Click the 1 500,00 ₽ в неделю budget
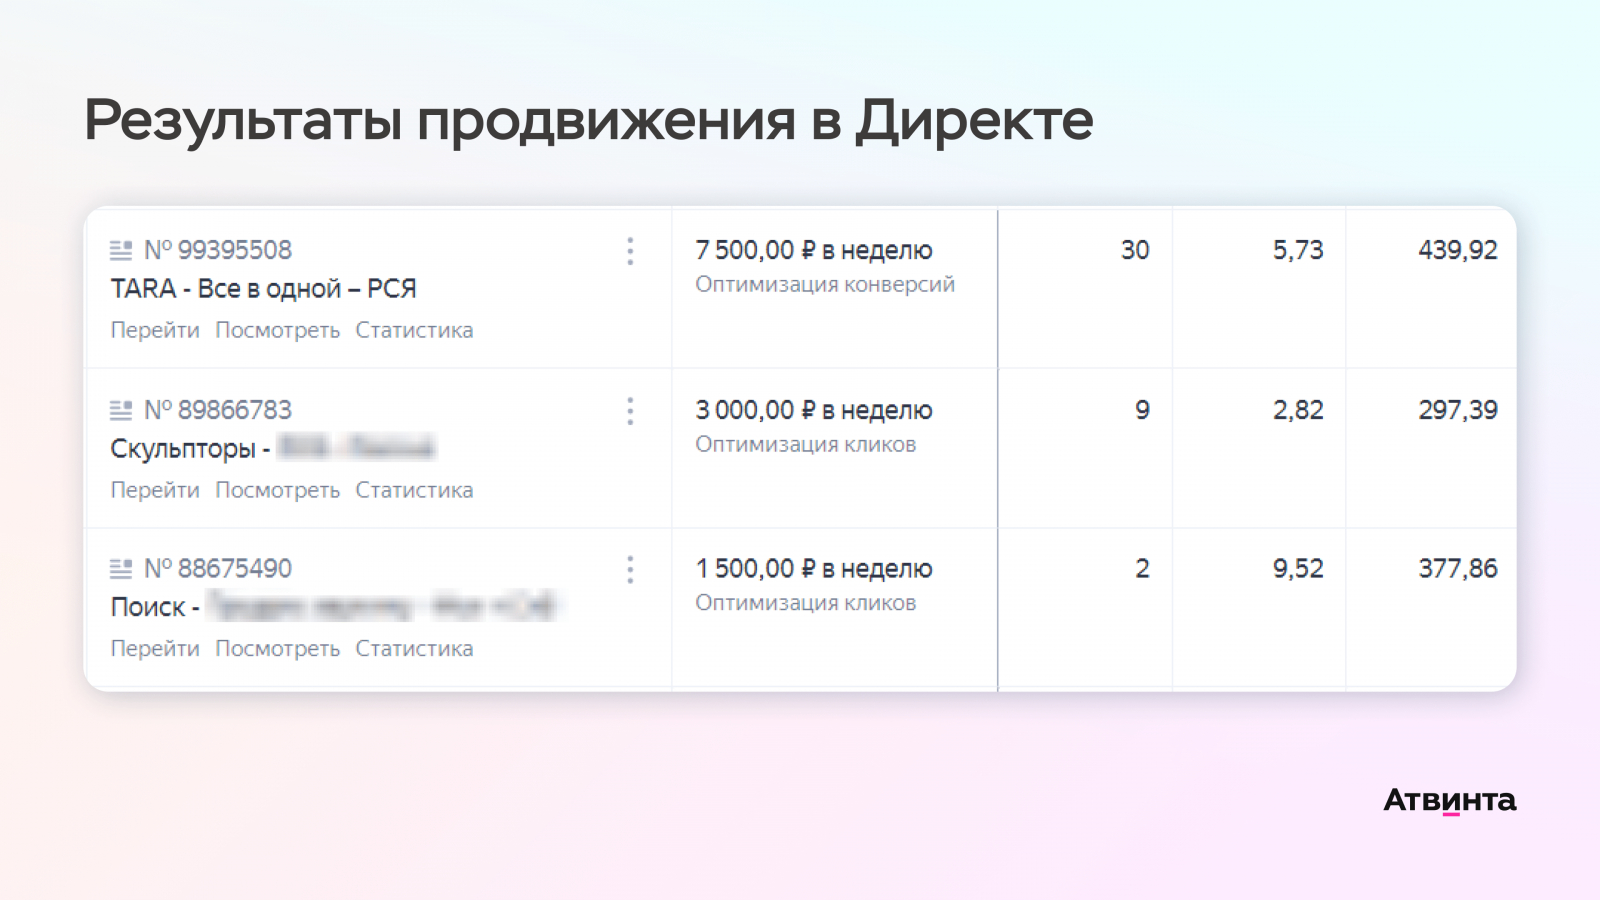Image resolution: width=1600 pixels, height=900 pixels. (x=814, y=569)
